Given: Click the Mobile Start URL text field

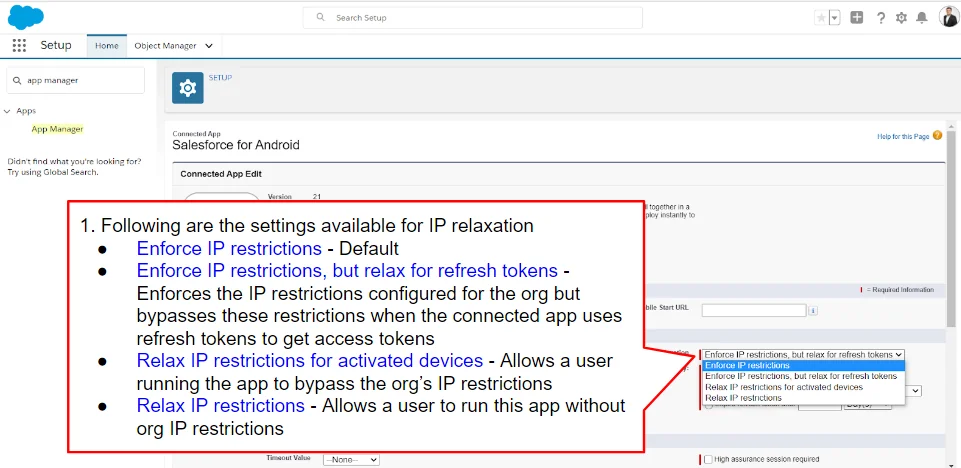Looking at the screenshot, I should (754, 311).
